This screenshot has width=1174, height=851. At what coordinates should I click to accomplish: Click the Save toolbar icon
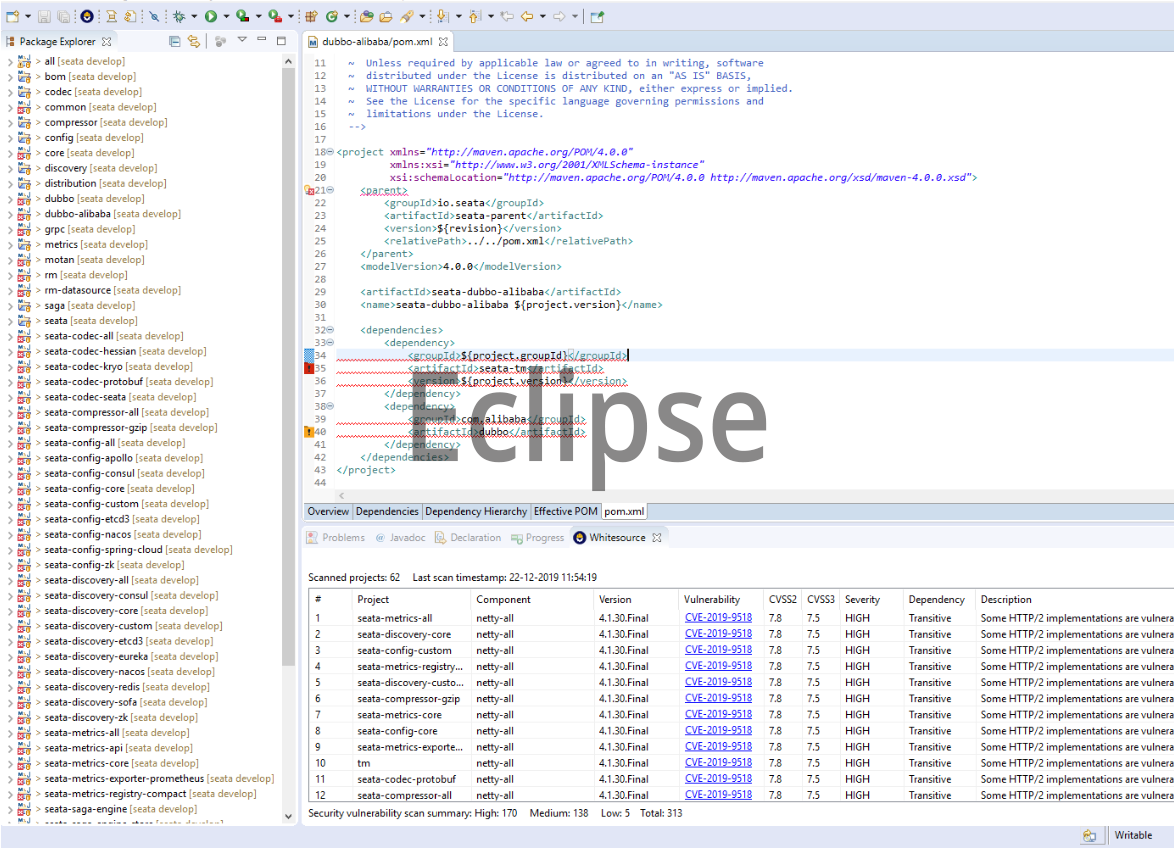(x=44, y=16)
